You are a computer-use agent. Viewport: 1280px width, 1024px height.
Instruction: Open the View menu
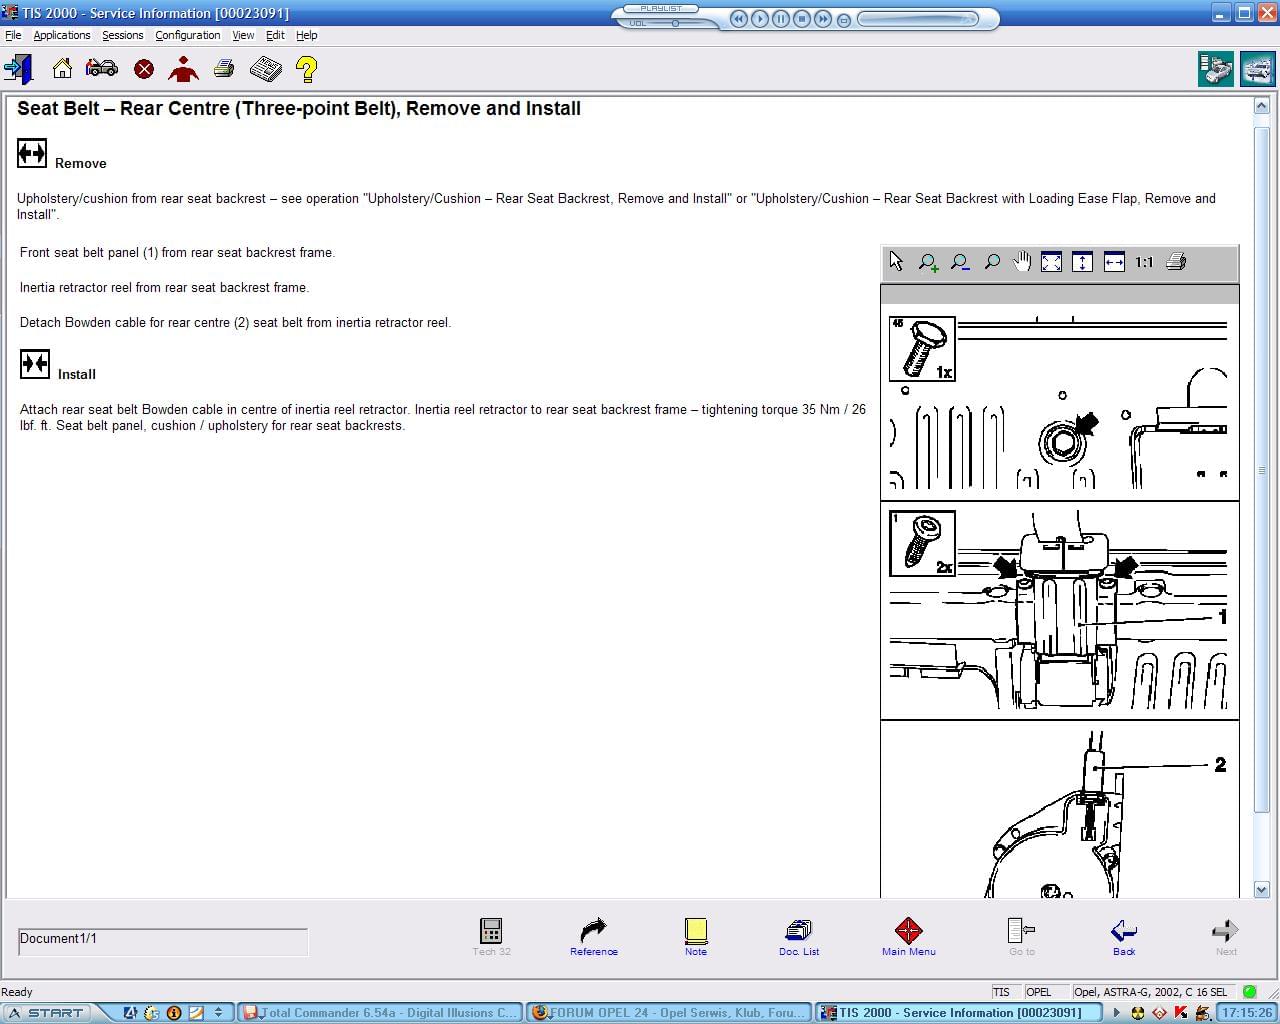[x=243, y=35]
